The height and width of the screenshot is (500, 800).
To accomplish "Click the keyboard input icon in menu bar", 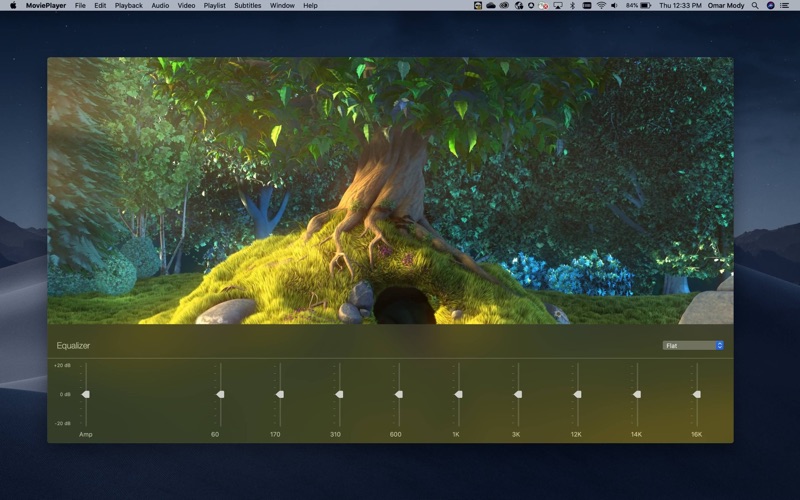I will pyautogui.click(x=587, y=6).
